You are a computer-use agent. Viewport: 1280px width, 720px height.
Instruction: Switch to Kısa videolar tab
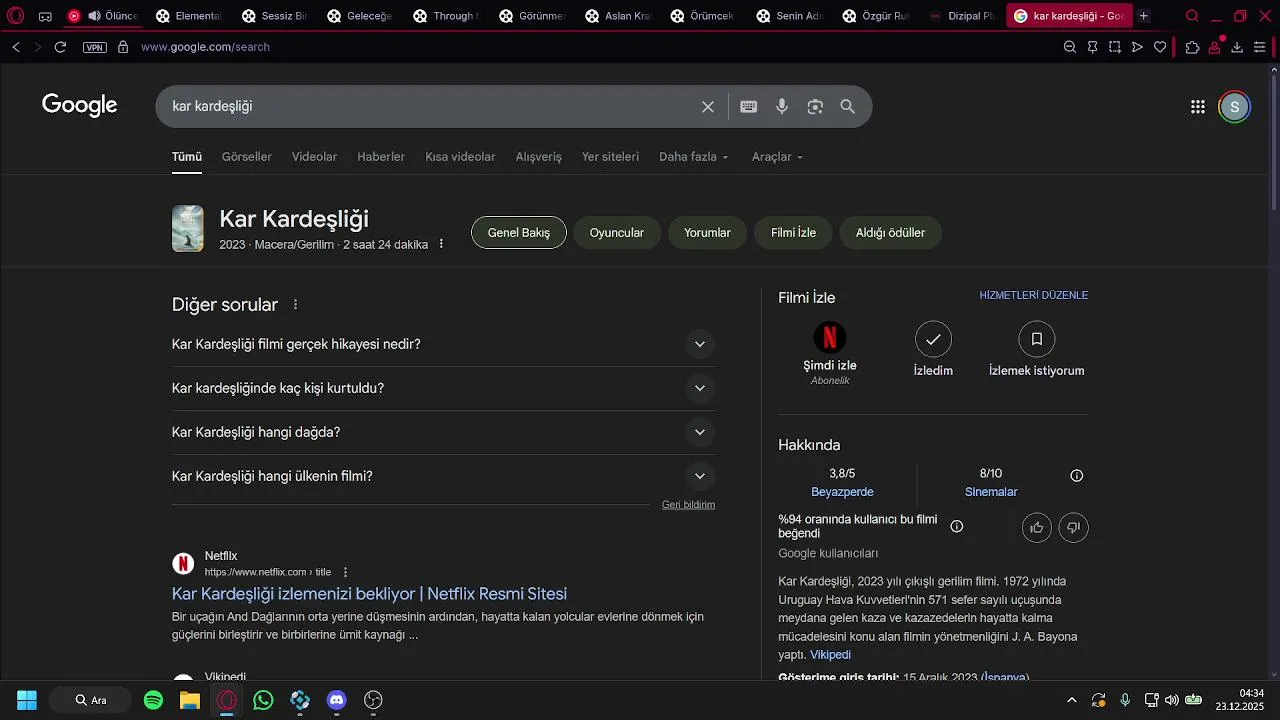460,157
